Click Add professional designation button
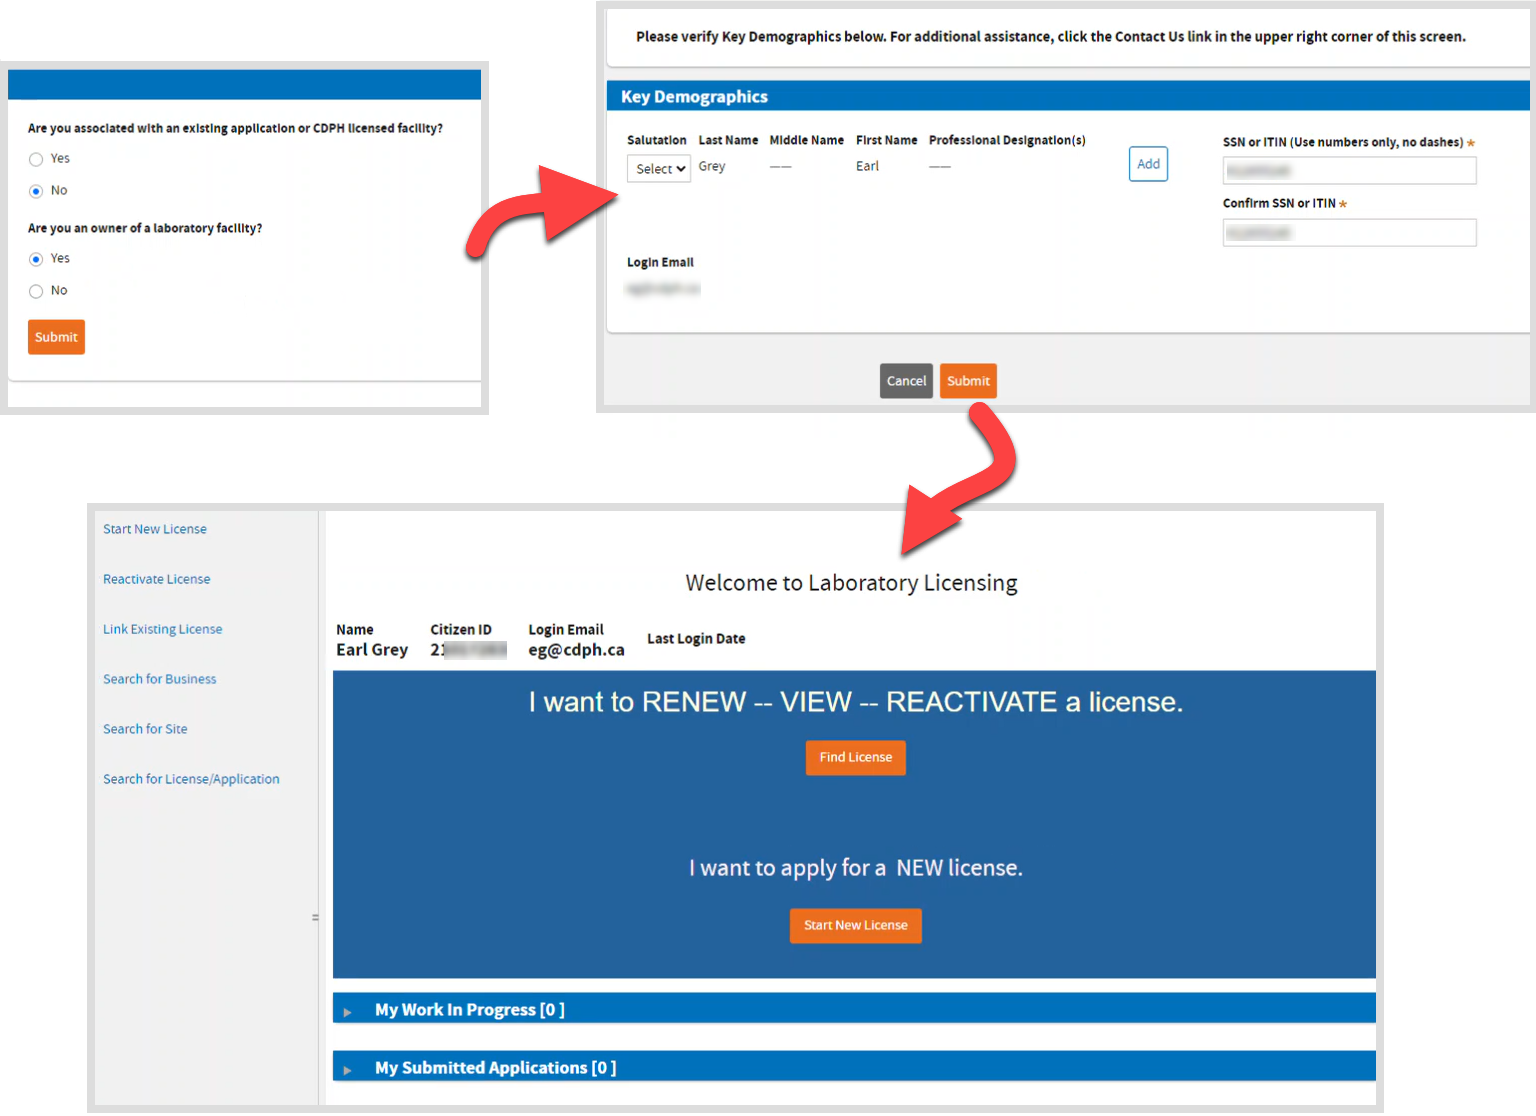The height and width of the screenshot is (1116, 1536). [1148, 164]
